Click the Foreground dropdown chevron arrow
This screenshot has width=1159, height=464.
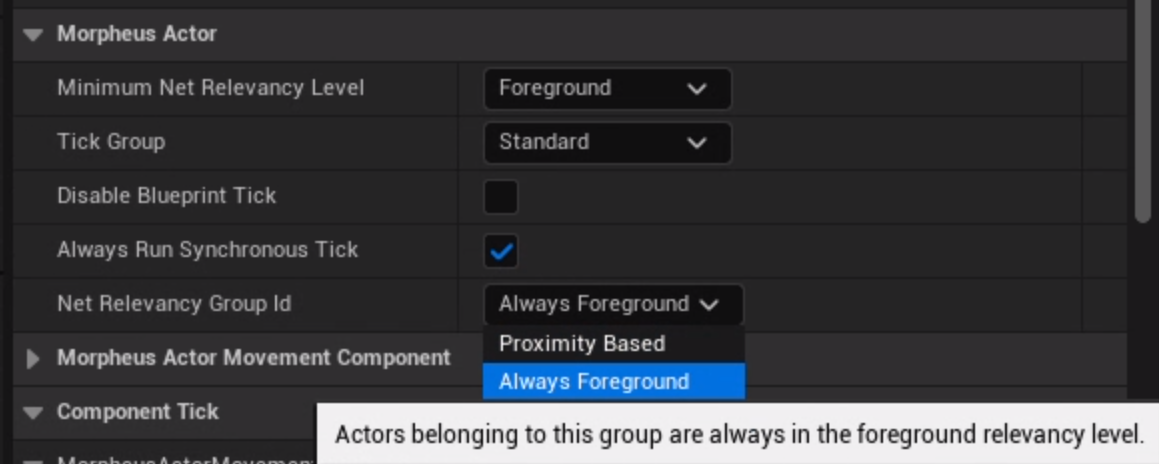point(697,89)
